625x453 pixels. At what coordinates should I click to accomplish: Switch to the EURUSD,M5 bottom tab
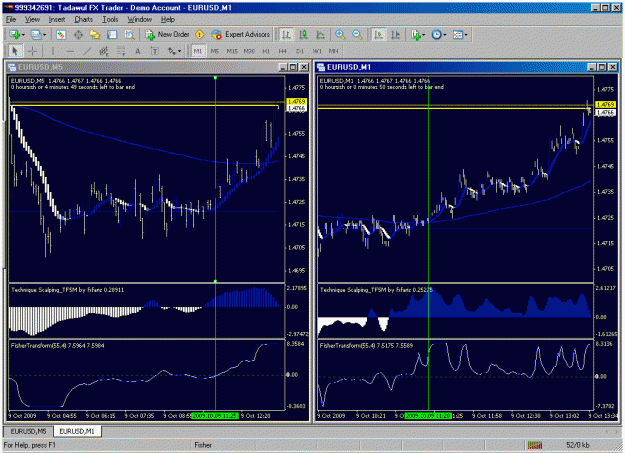pos(28,431)
